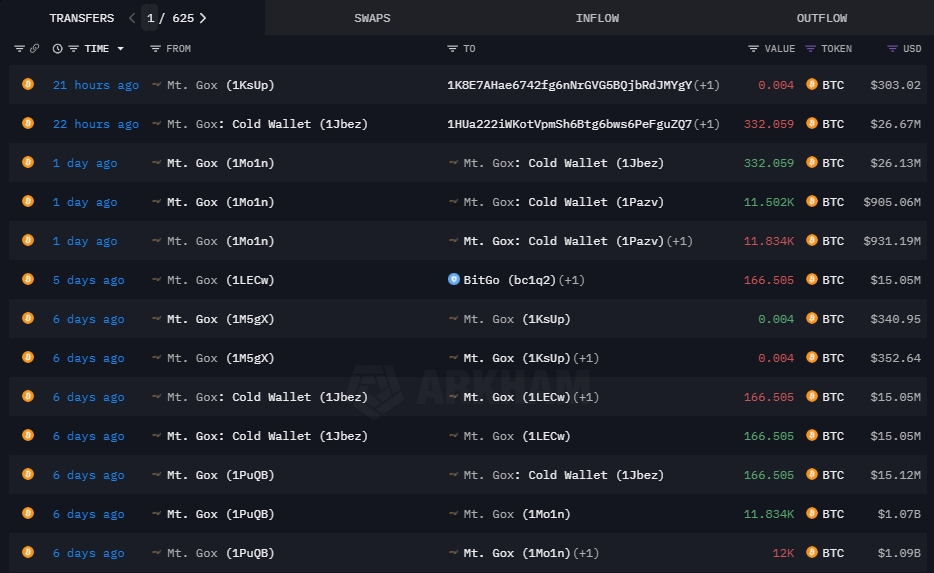Open the BitGo (bc1q2) recipient
Screen dimensions: 934x573
click(x=509, y=280)
